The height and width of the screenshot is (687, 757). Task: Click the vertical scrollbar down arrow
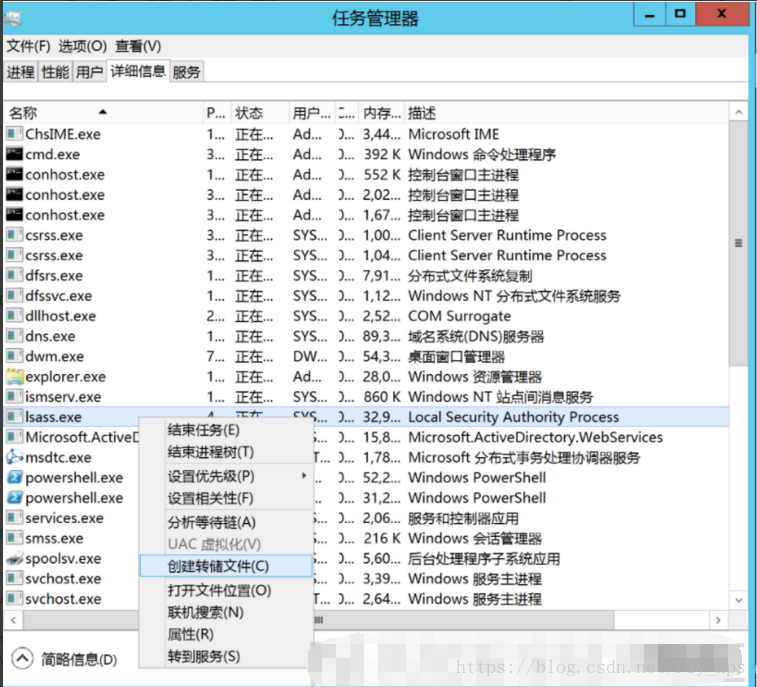(x=738, y=600)
